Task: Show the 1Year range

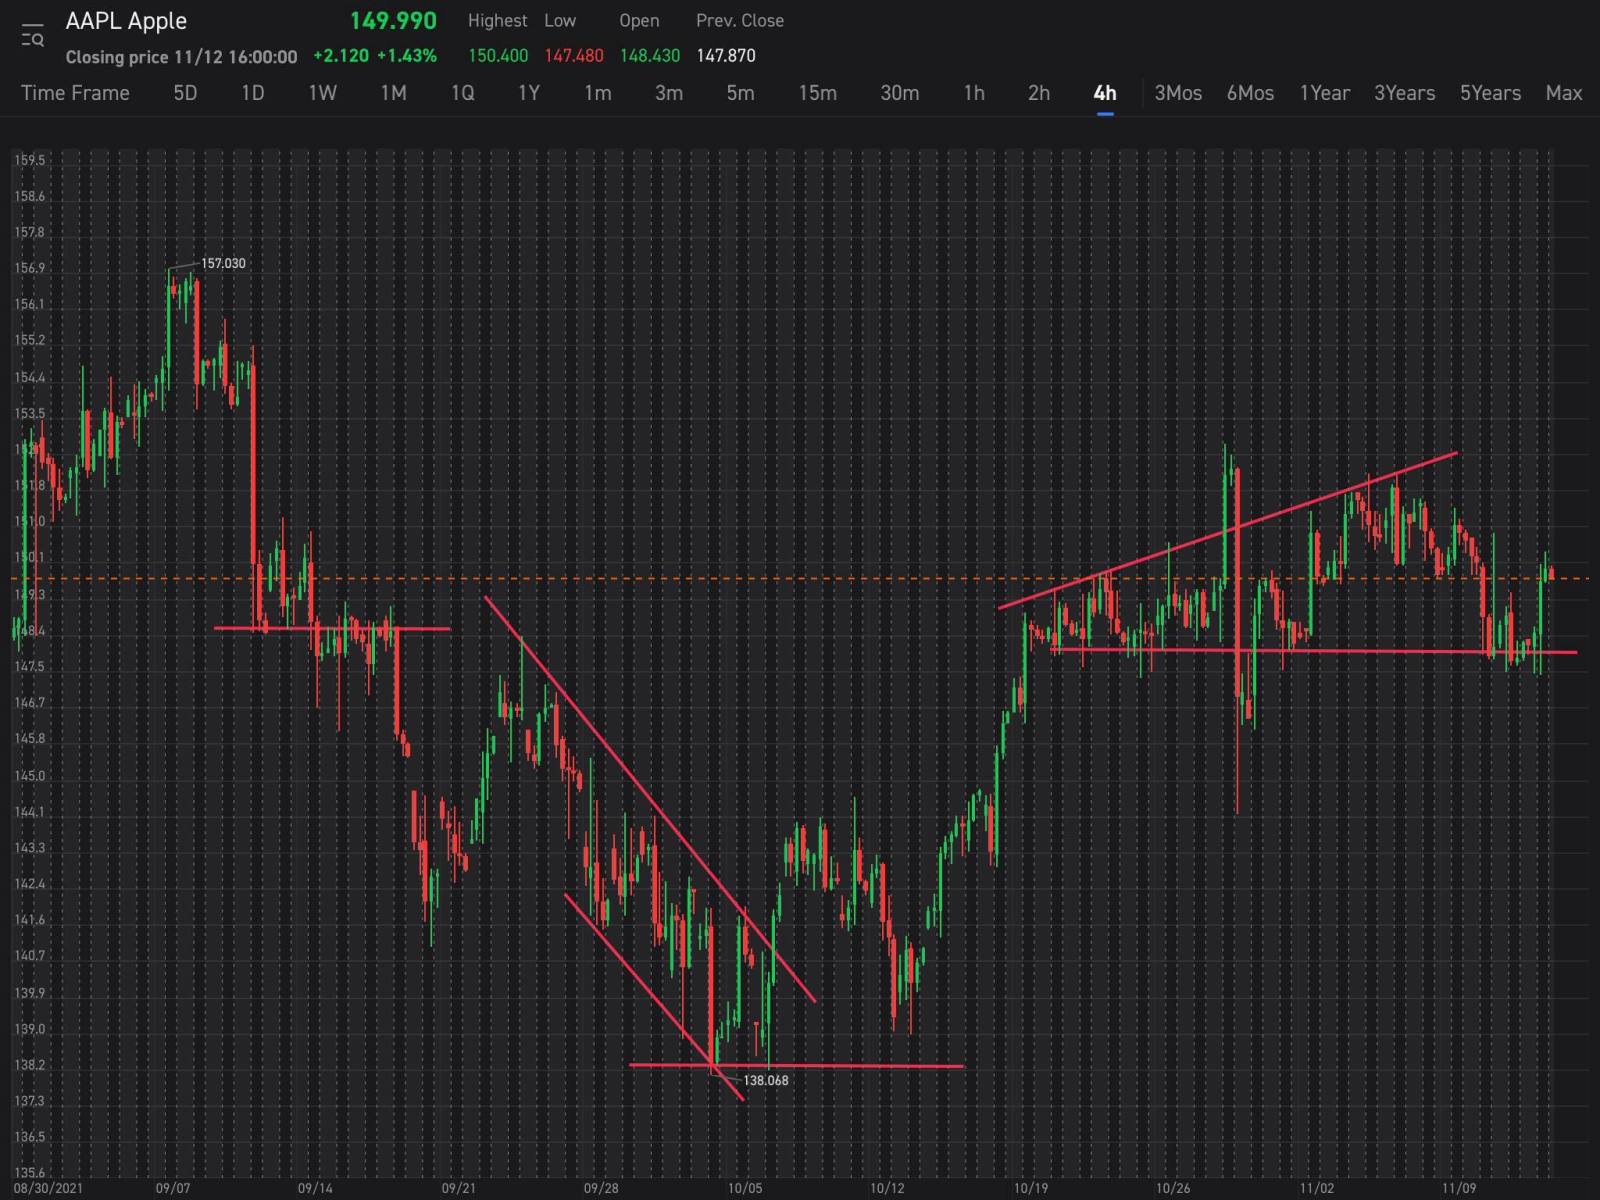Action: pos(1324,93)
